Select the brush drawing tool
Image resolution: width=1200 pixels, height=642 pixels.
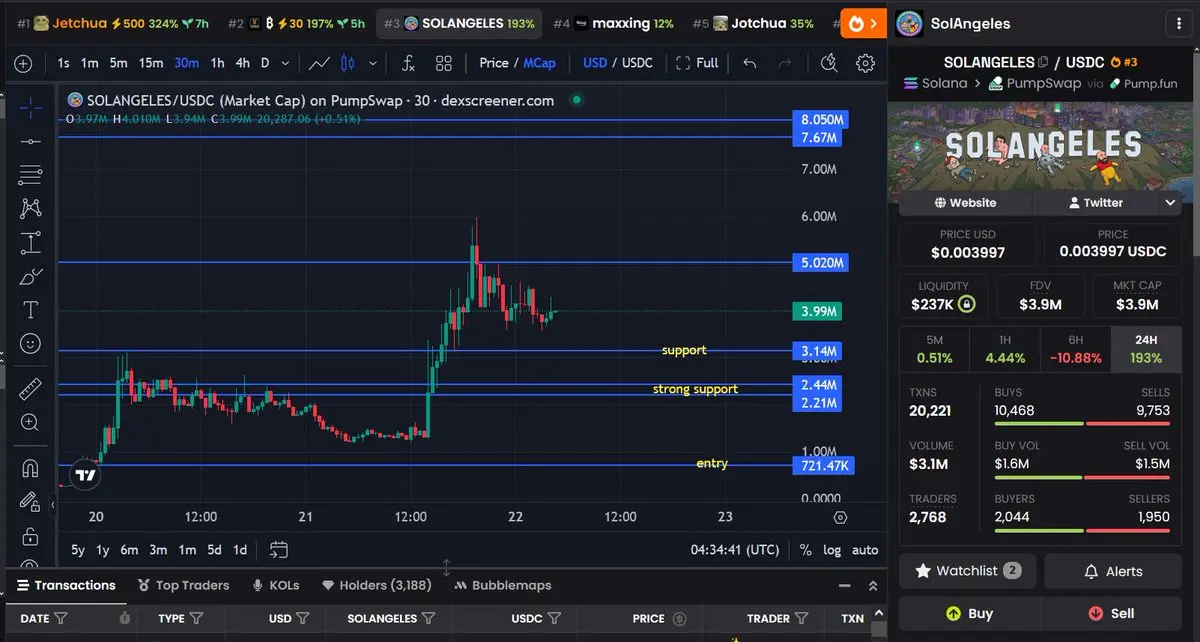pyautogui.click(x=31, y=276)
